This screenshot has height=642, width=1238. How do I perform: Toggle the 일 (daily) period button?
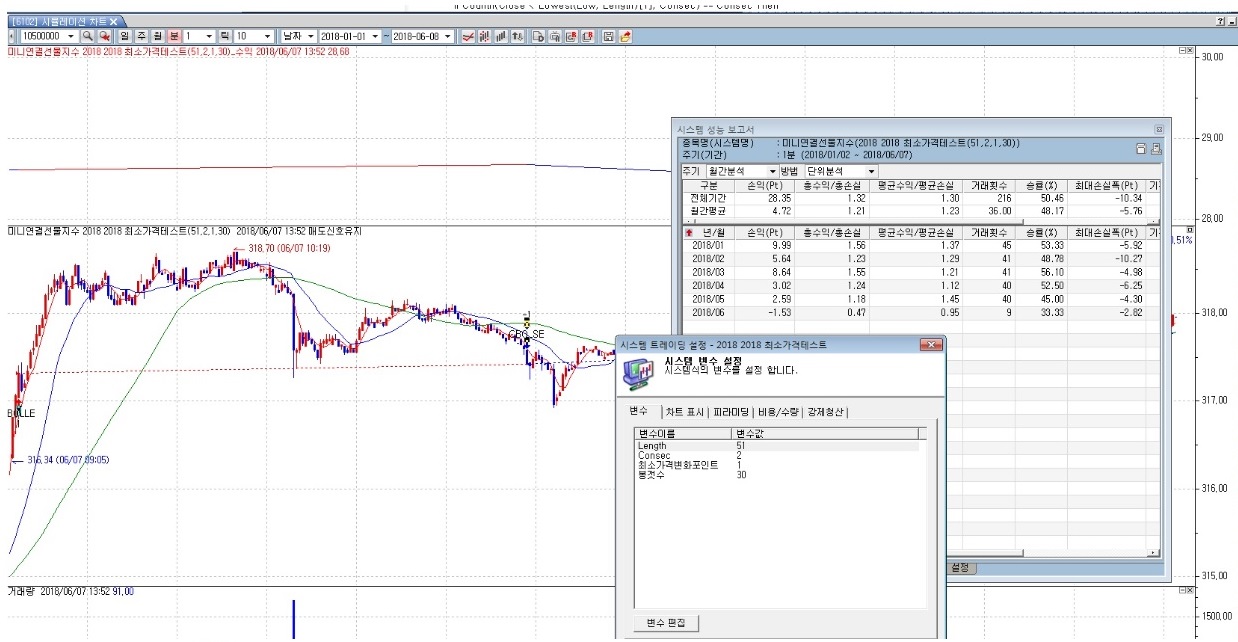click(126, 36)
